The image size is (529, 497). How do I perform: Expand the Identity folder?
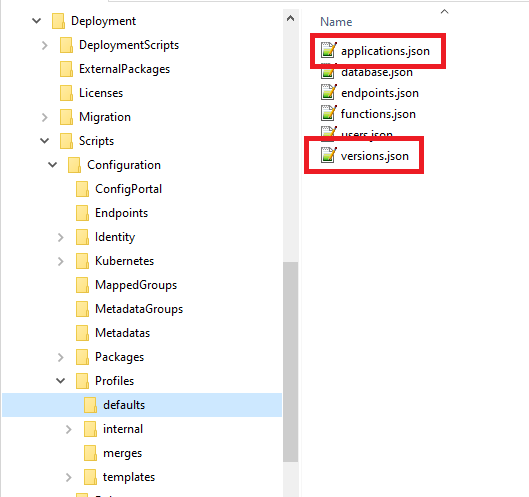pyautogui.click(x=60, y=237)
